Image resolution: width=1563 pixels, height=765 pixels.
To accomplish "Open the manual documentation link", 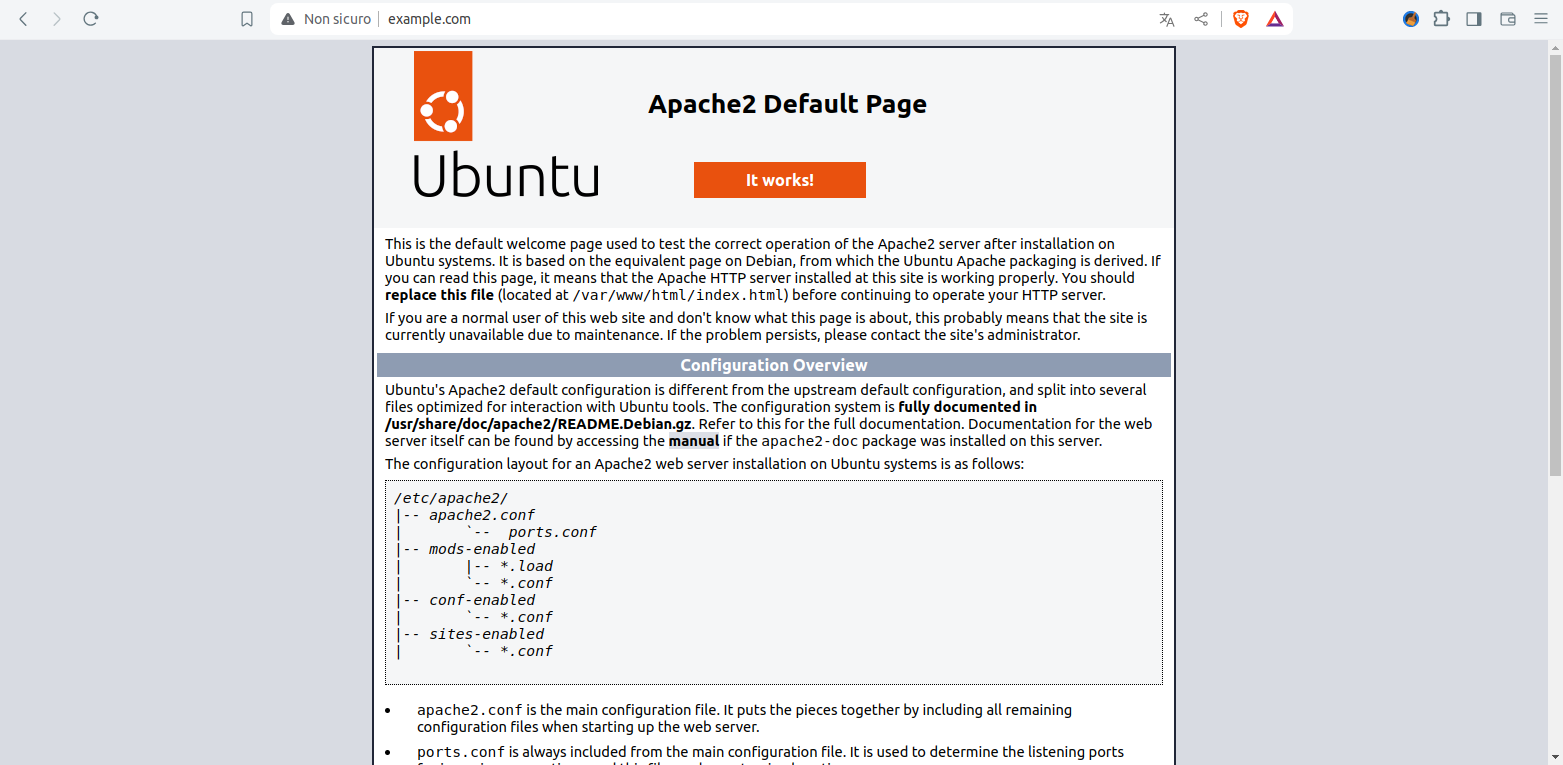I will click(694, 441).
